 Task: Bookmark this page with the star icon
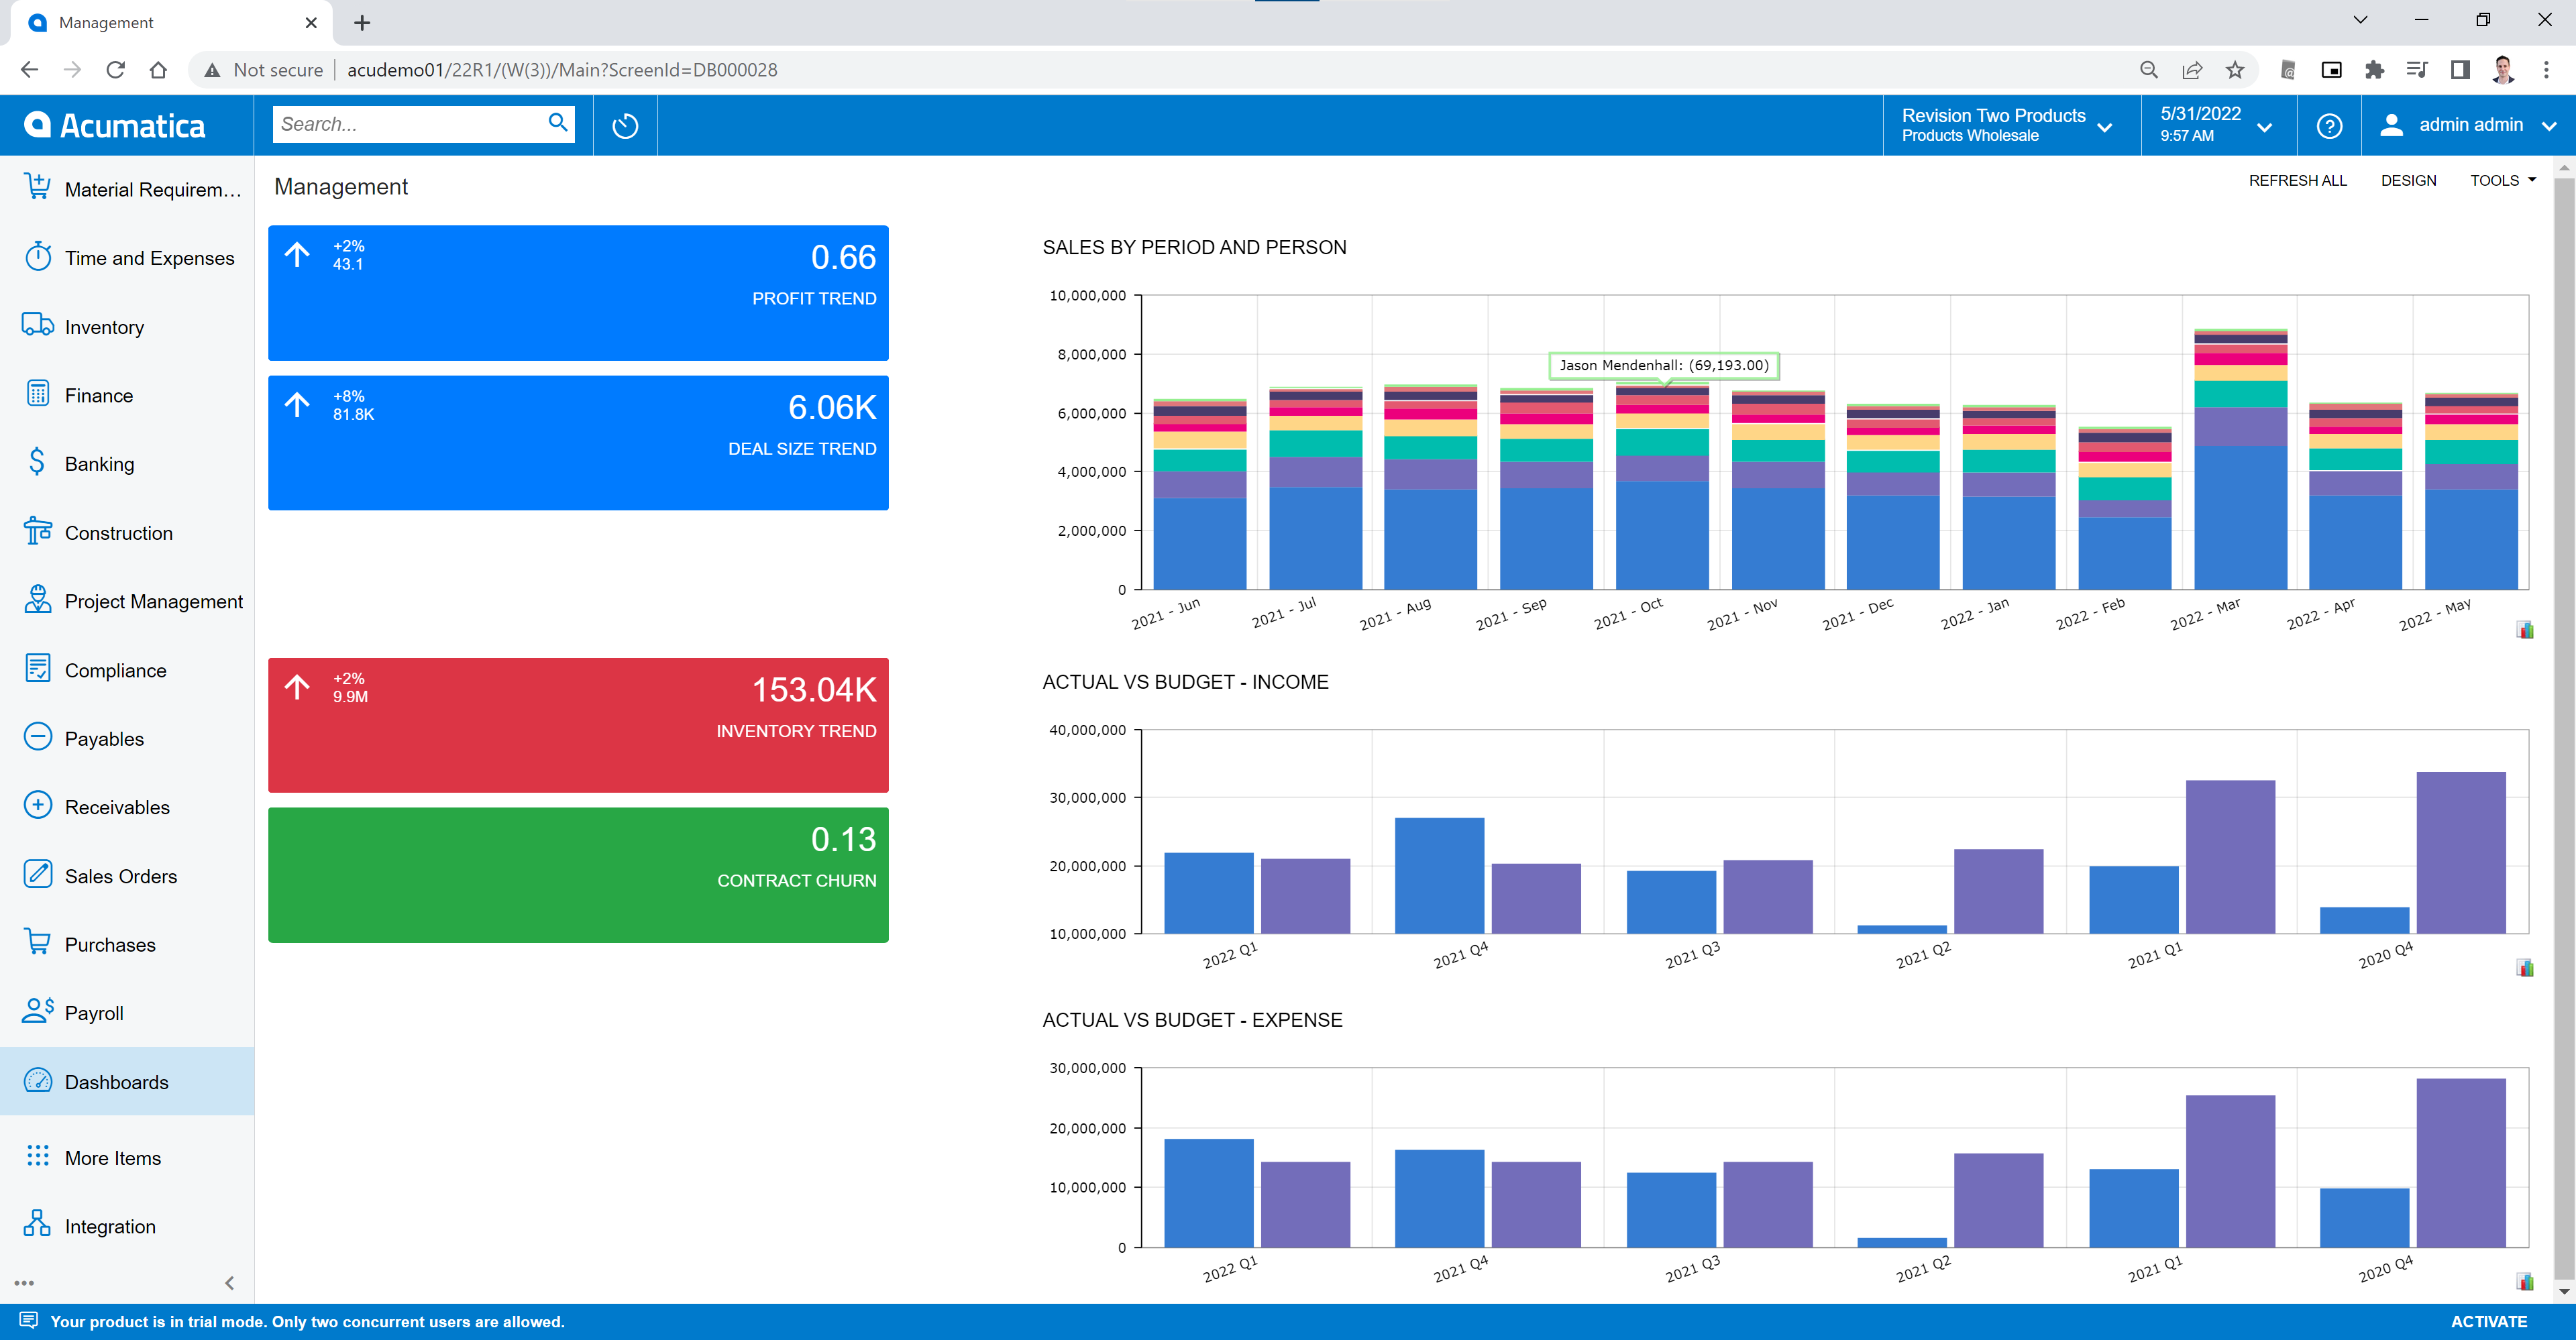[2234, 70]
